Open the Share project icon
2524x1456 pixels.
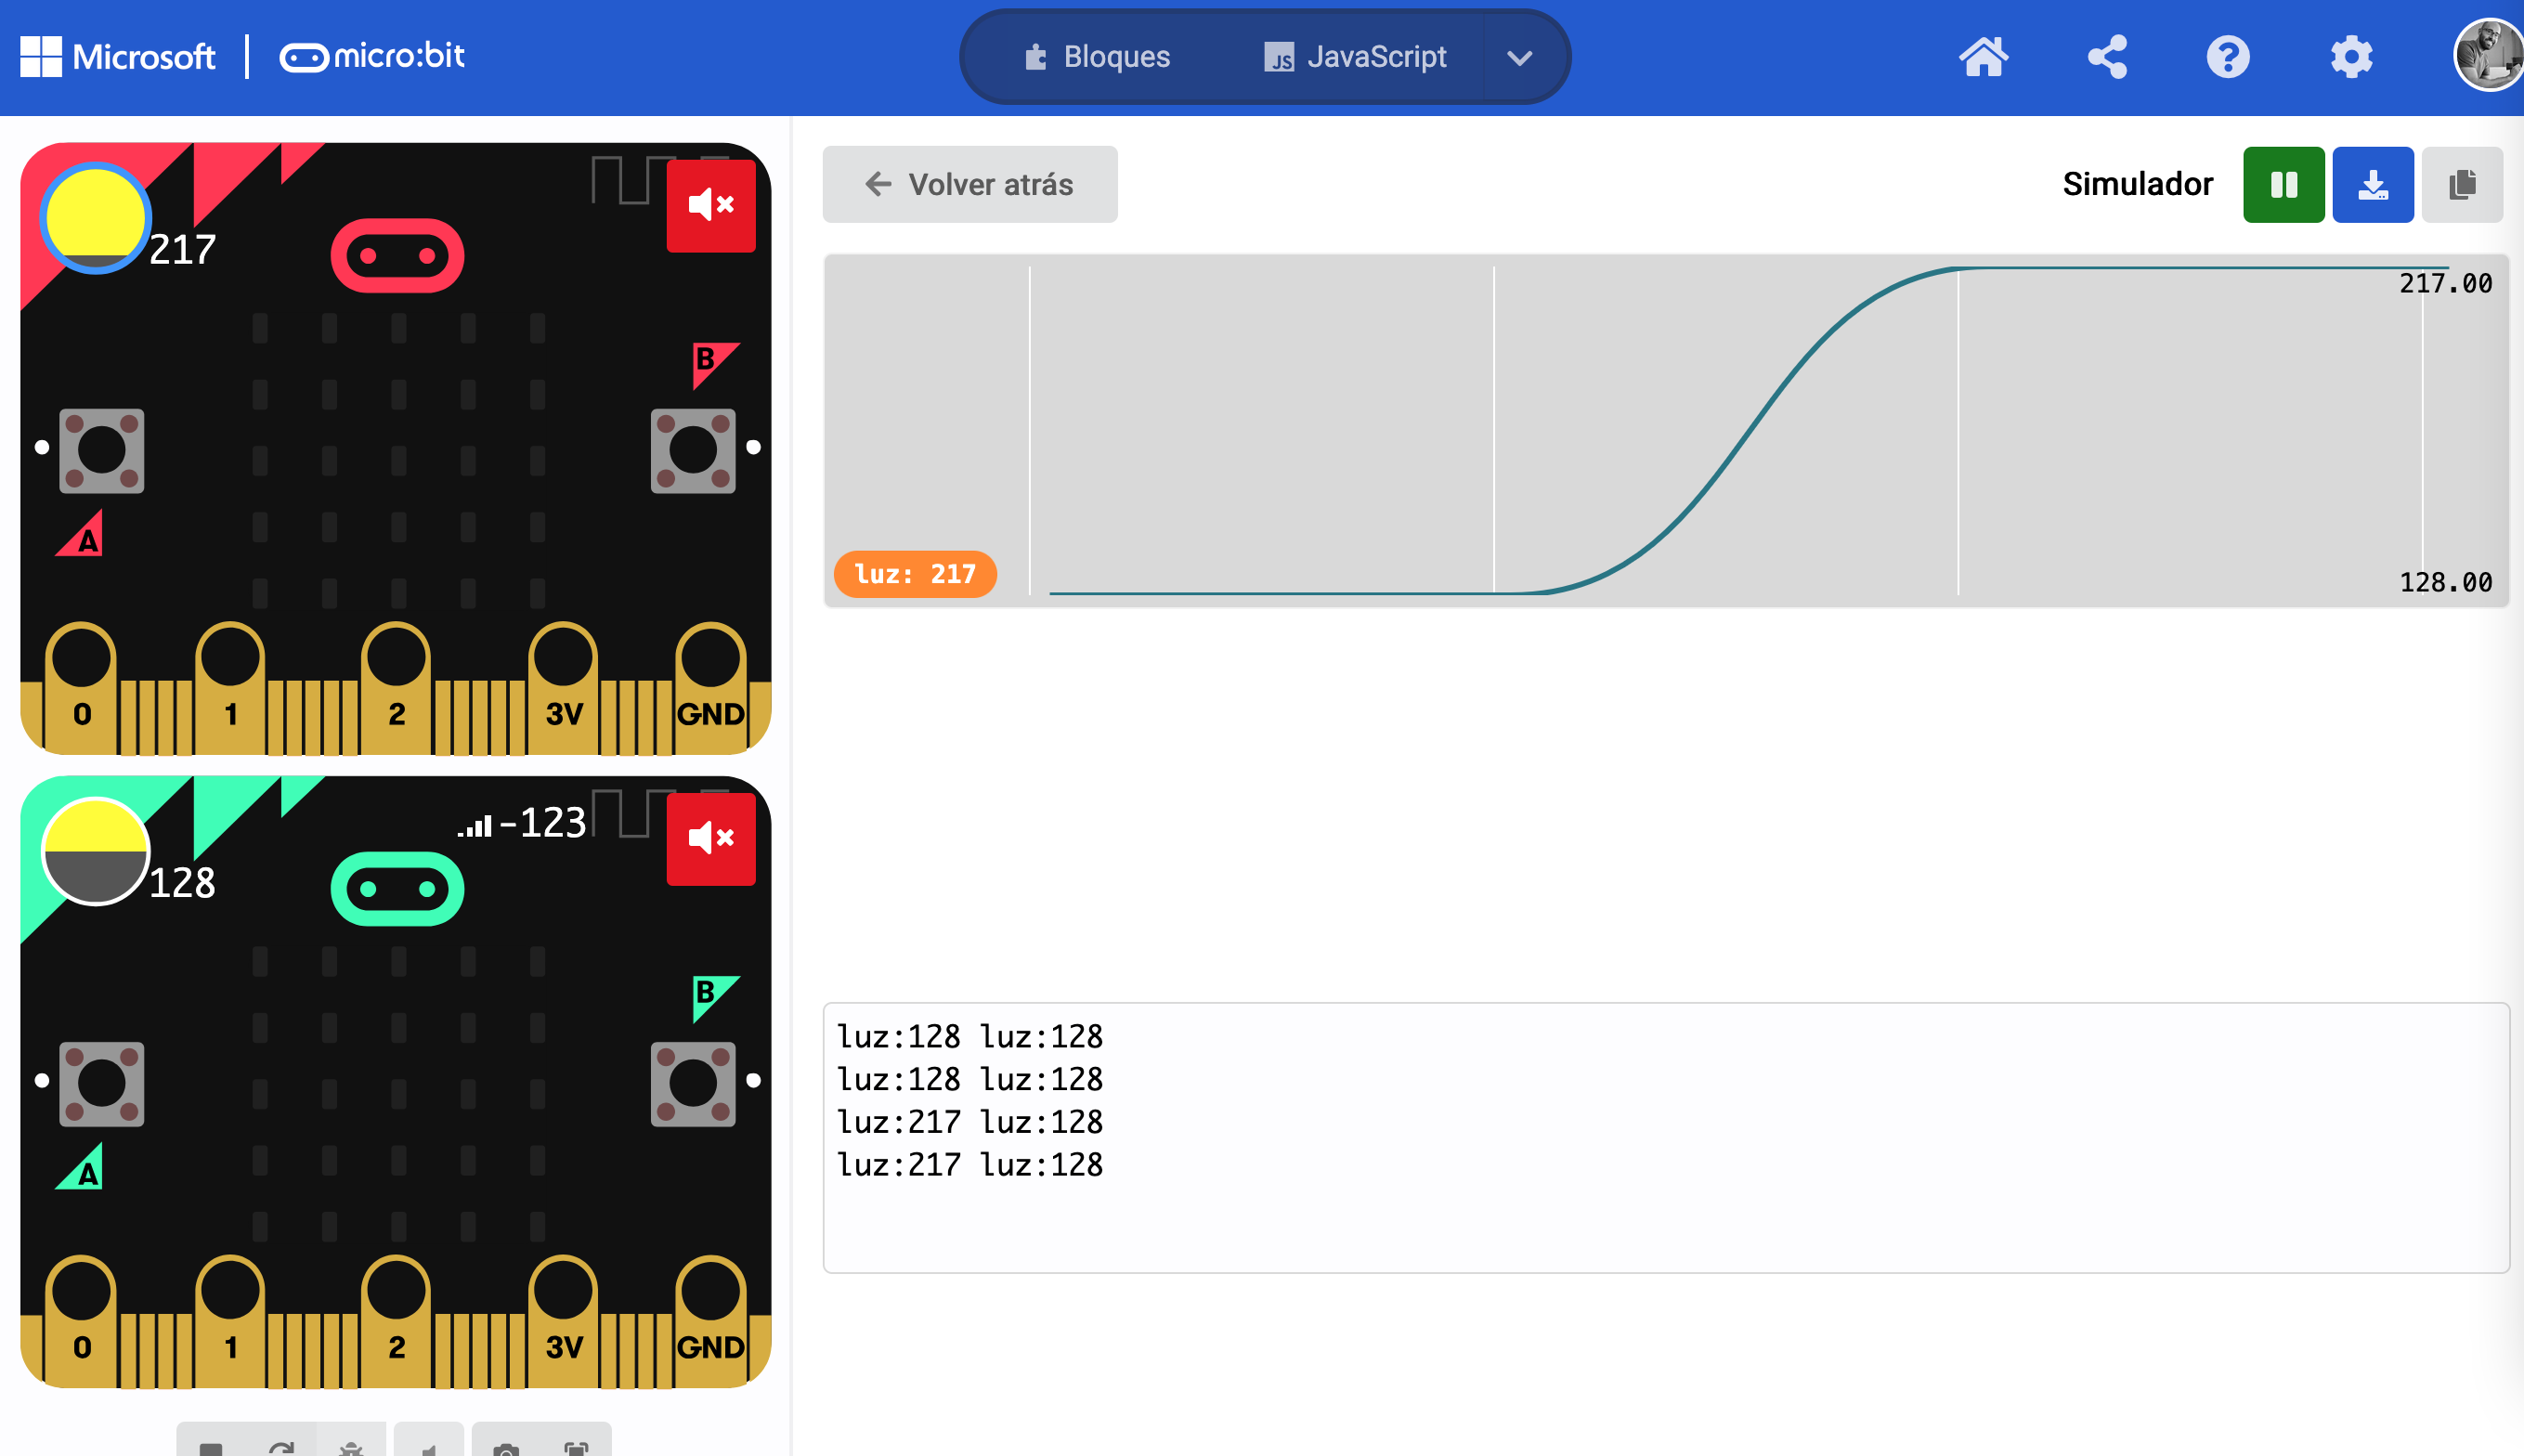(2107, 57)
